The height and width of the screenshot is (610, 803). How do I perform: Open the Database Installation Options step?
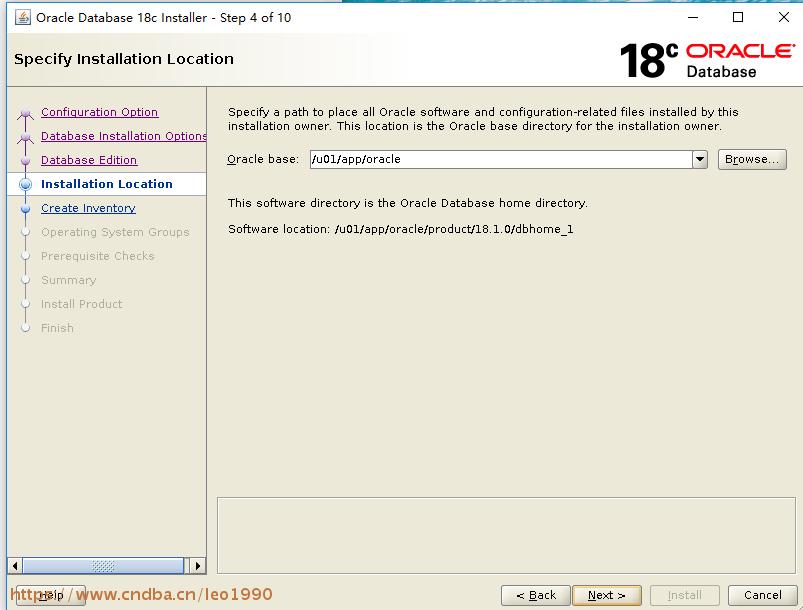click(123, 136)
